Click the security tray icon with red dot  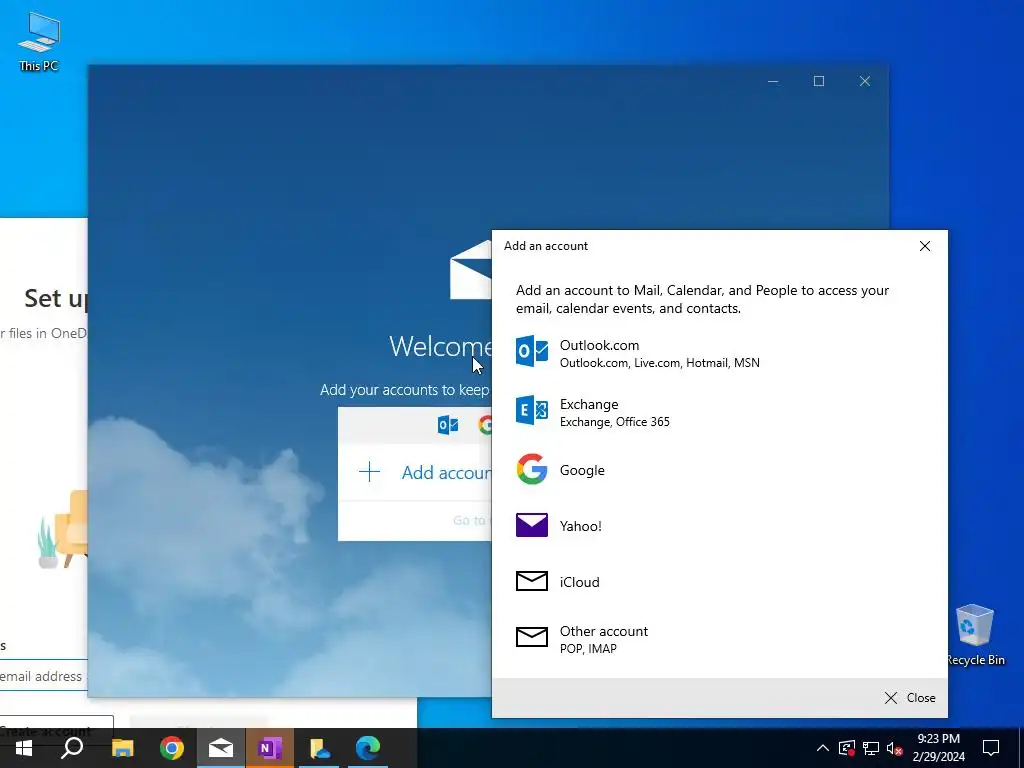click(847, 748)
